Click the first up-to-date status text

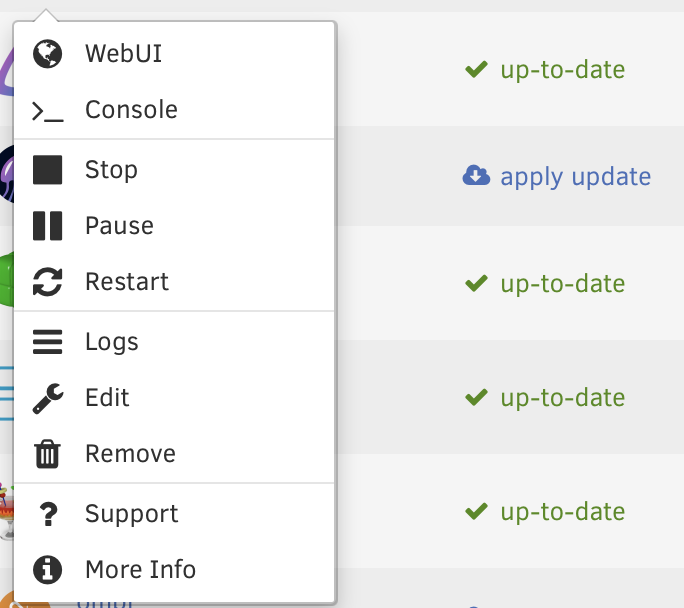point(563,70)
